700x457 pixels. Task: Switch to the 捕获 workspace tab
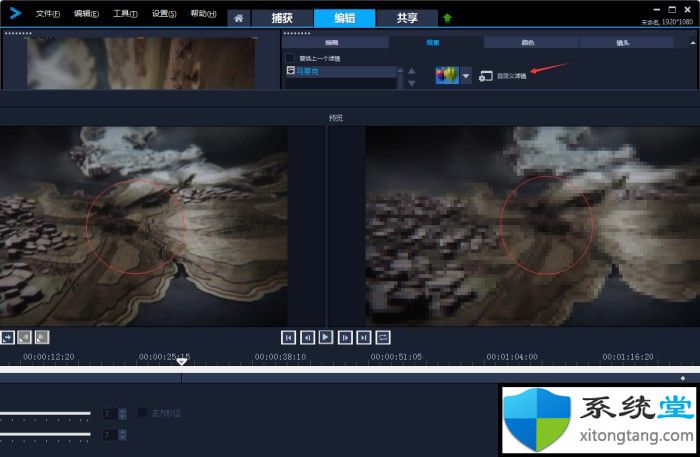pyautogui.click(x=282, y=18)
